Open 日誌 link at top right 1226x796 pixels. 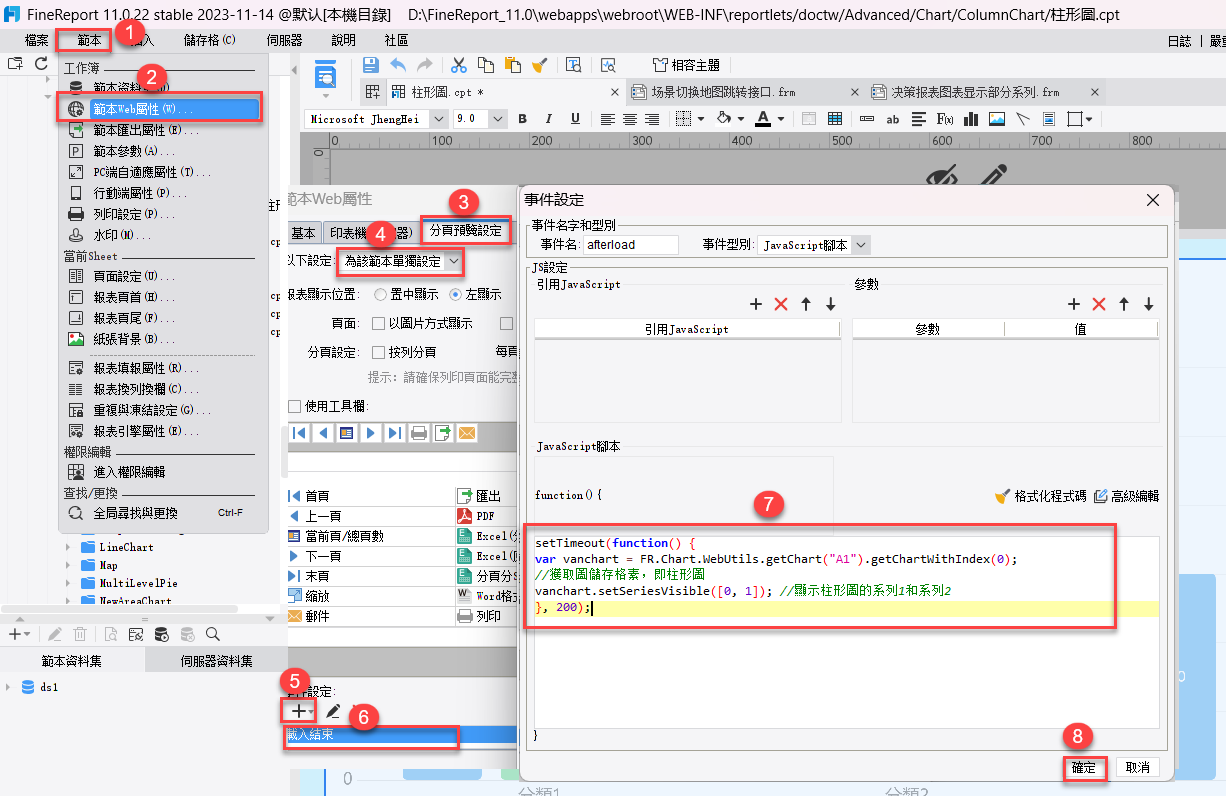(1179, 41)
